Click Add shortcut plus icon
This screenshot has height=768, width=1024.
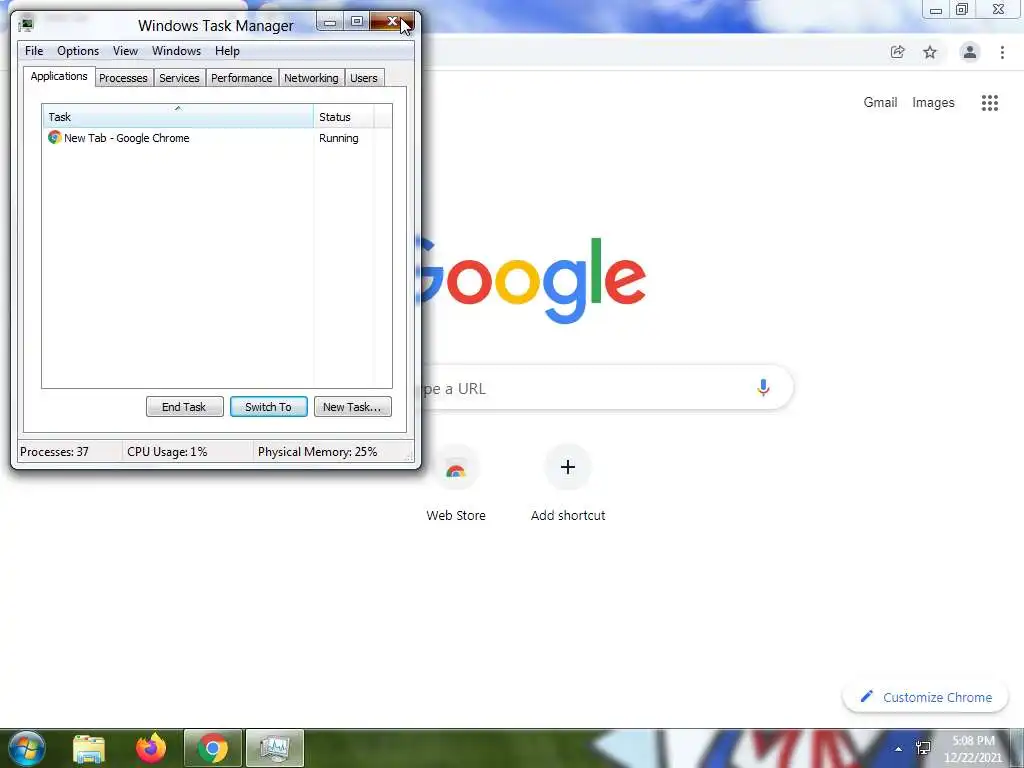568,468
